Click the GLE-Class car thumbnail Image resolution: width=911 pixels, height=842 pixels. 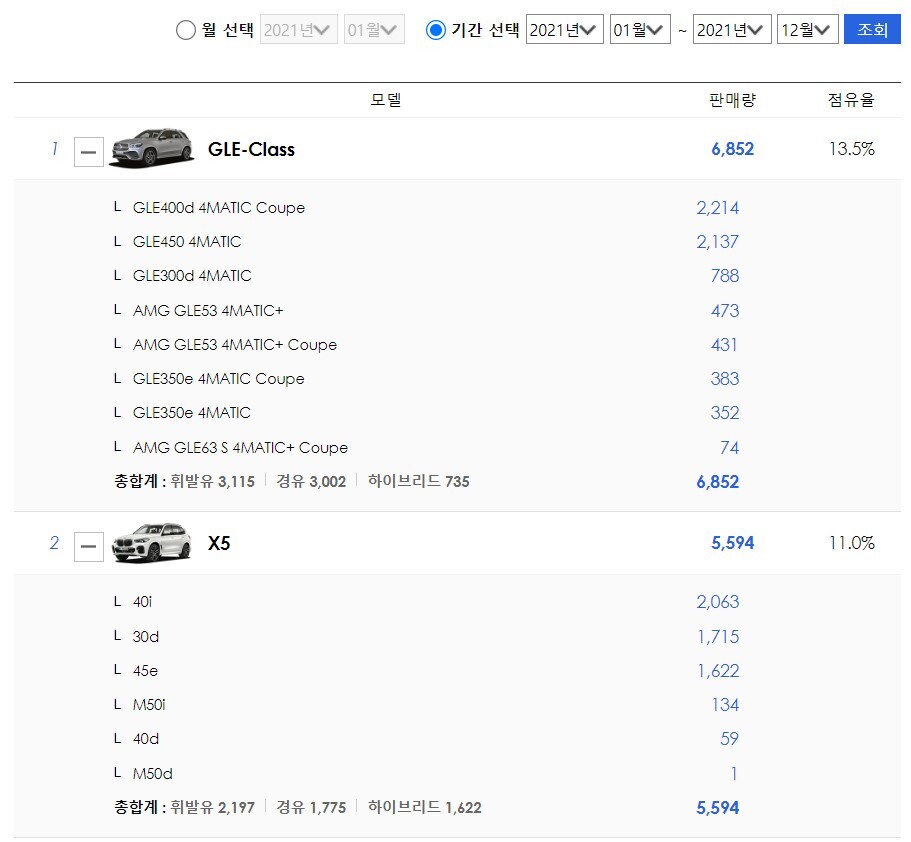point(152,149)
